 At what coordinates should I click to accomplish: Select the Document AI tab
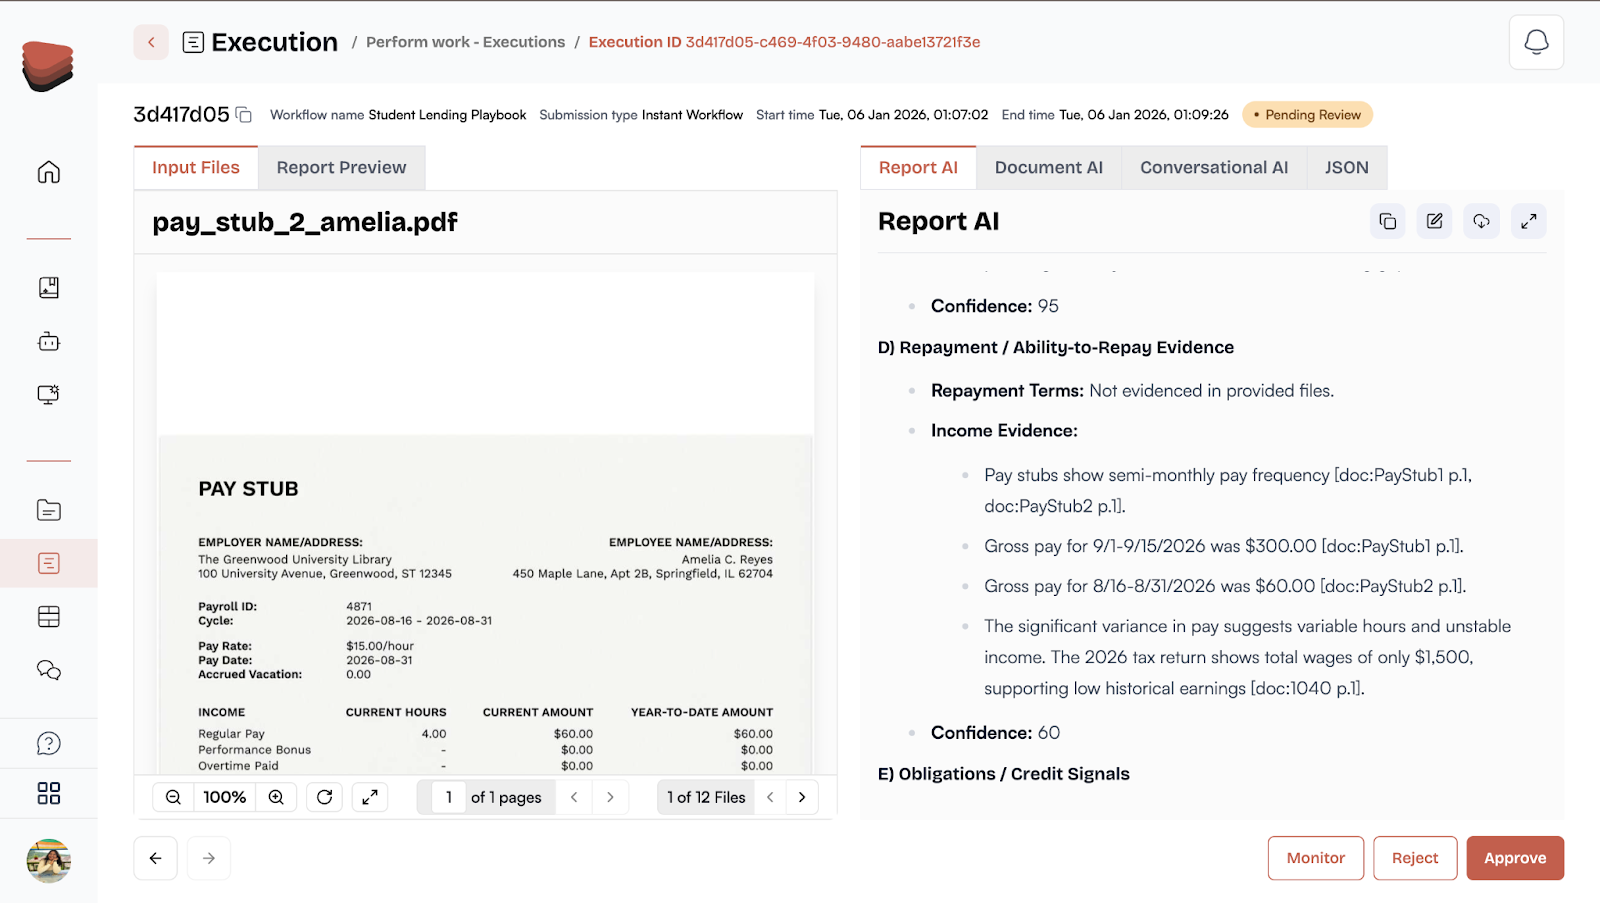point(1049,168)
